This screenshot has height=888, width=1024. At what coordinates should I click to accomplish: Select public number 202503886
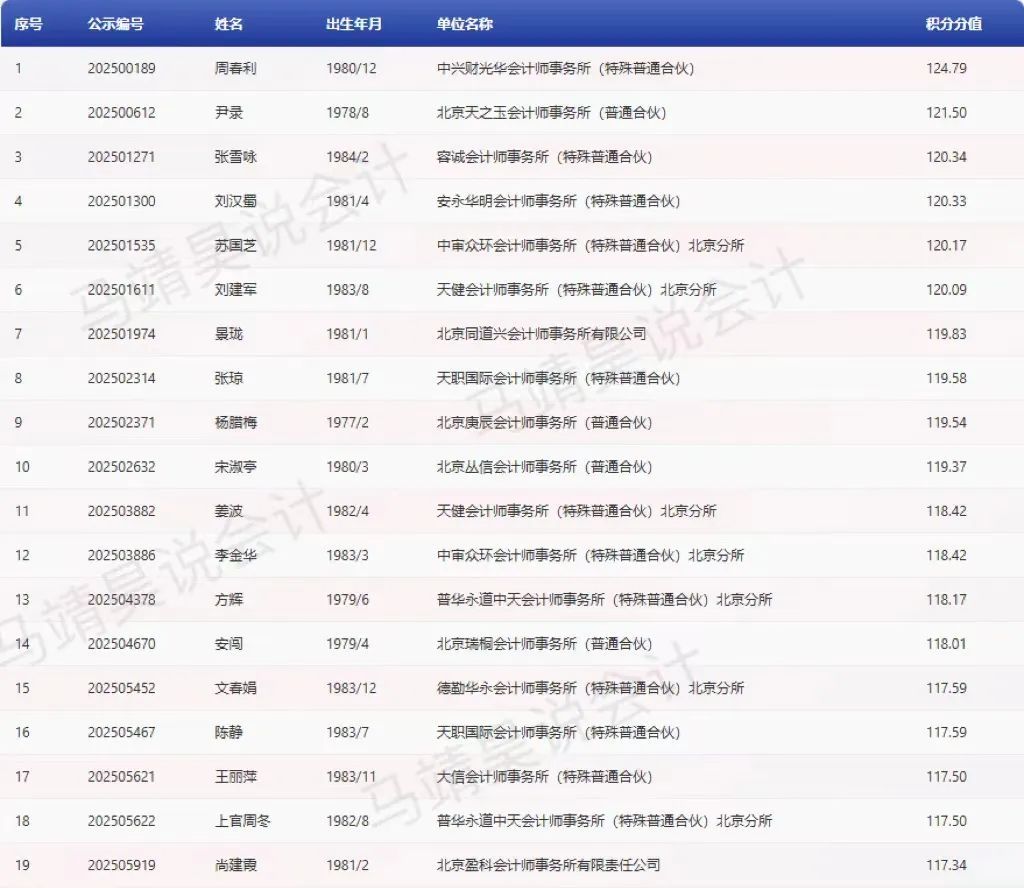coord(121,556)
